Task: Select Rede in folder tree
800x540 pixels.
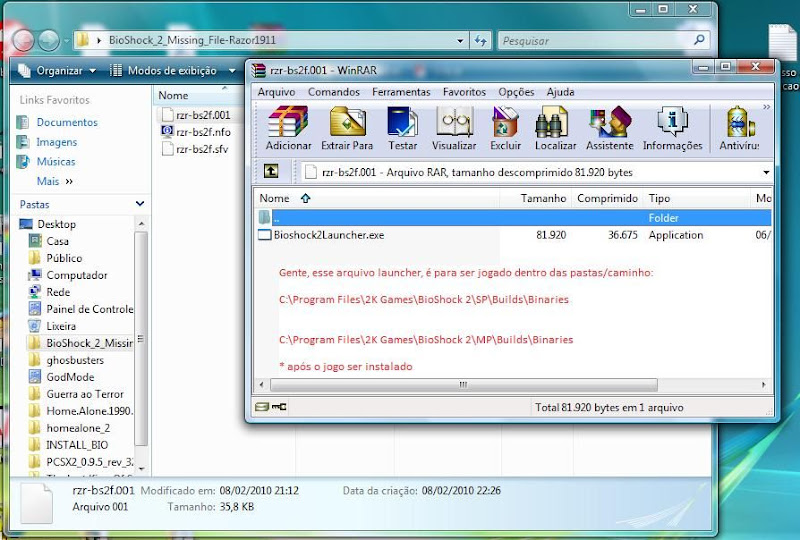Action: click(x=58, y=292)
